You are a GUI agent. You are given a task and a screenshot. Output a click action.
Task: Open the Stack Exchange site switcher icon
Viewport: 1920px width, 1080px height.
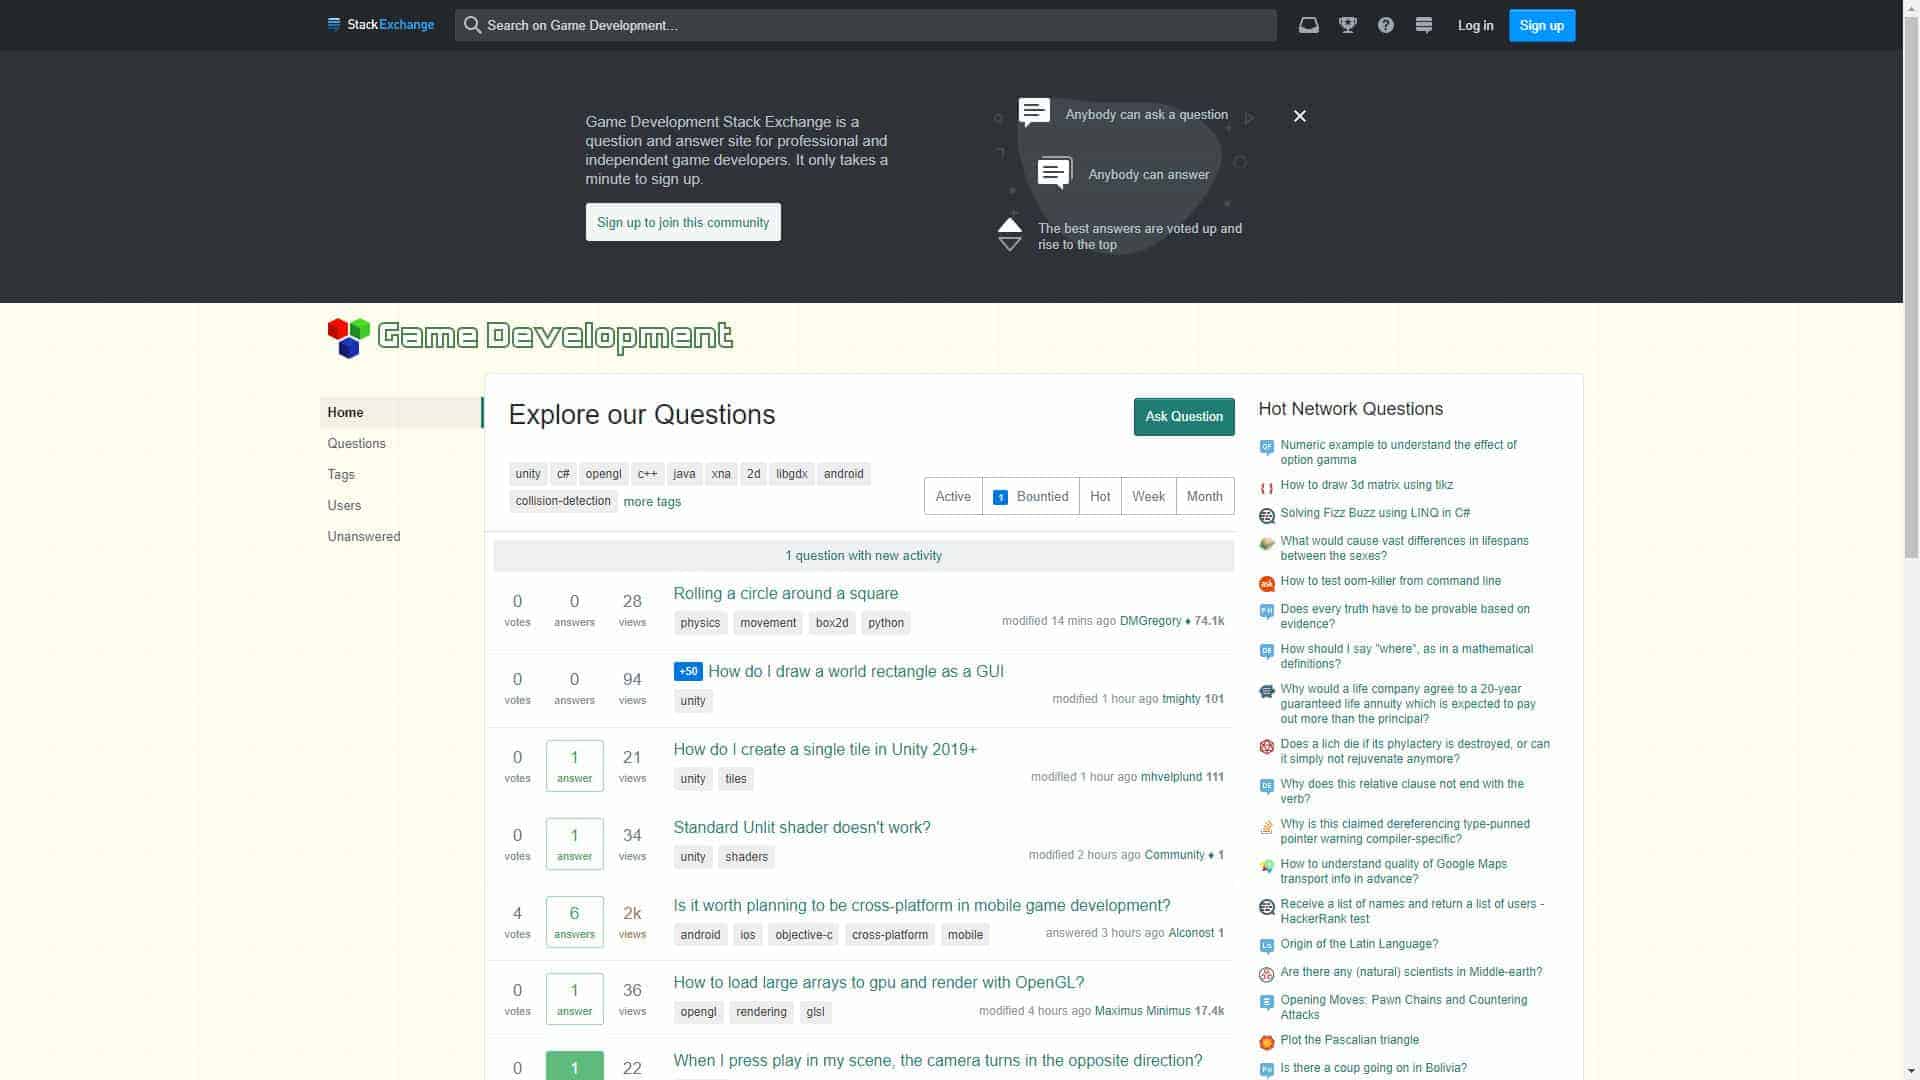click(1423, 25)
